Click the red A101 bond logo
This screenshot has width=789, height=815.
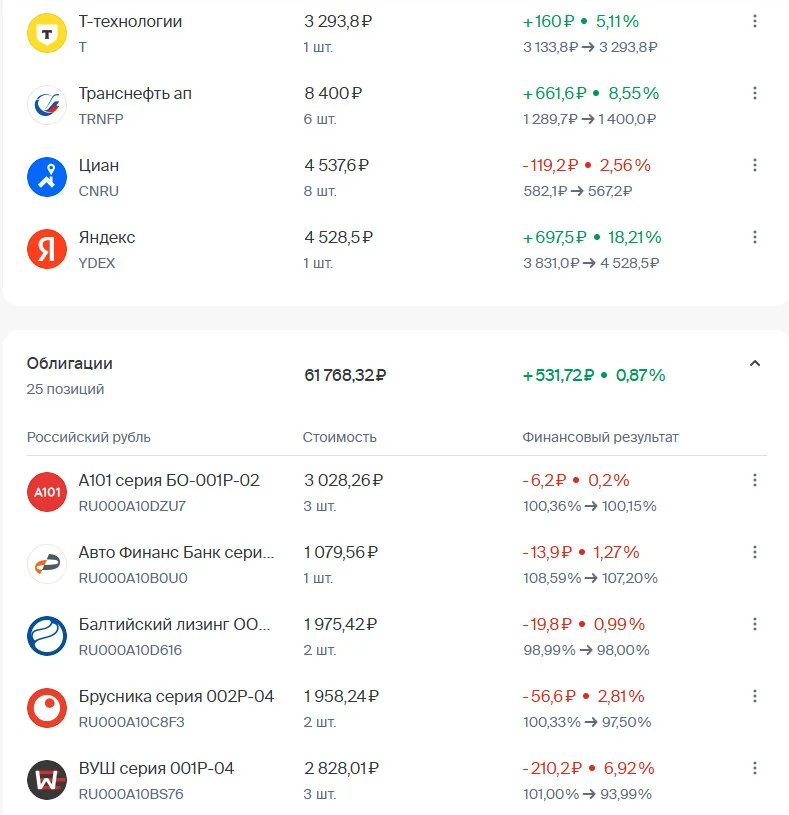tap(47, 492)
